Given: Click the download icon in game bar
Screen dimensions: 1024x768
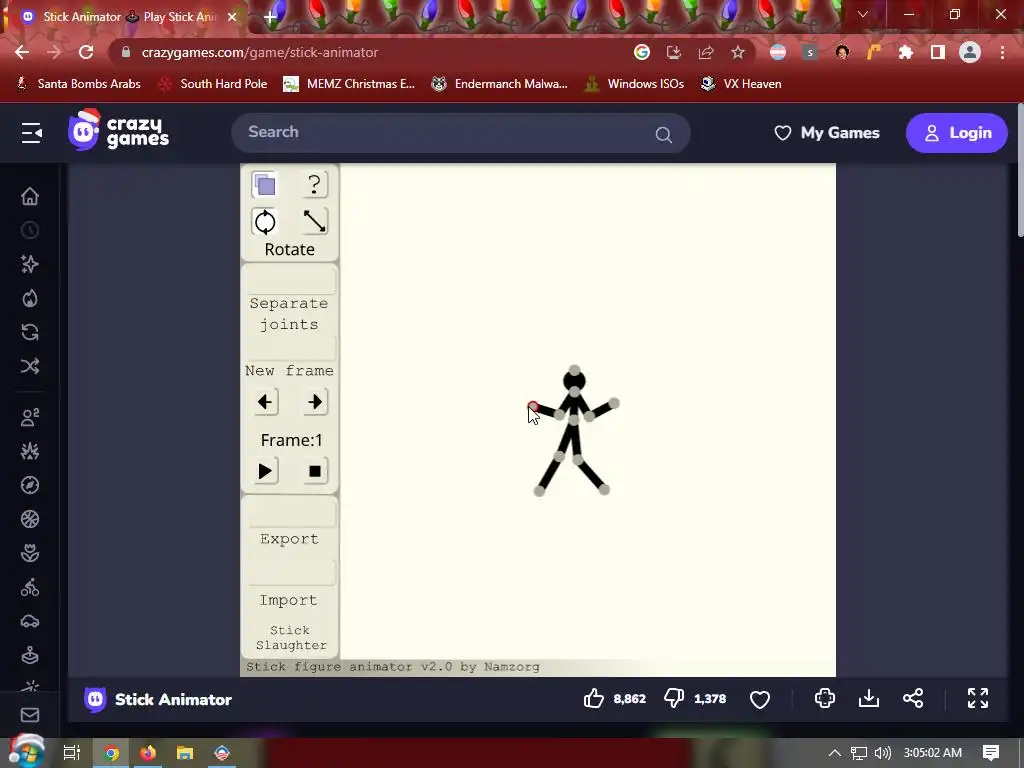Looking at the screenshot, I should tap(869, 698).
